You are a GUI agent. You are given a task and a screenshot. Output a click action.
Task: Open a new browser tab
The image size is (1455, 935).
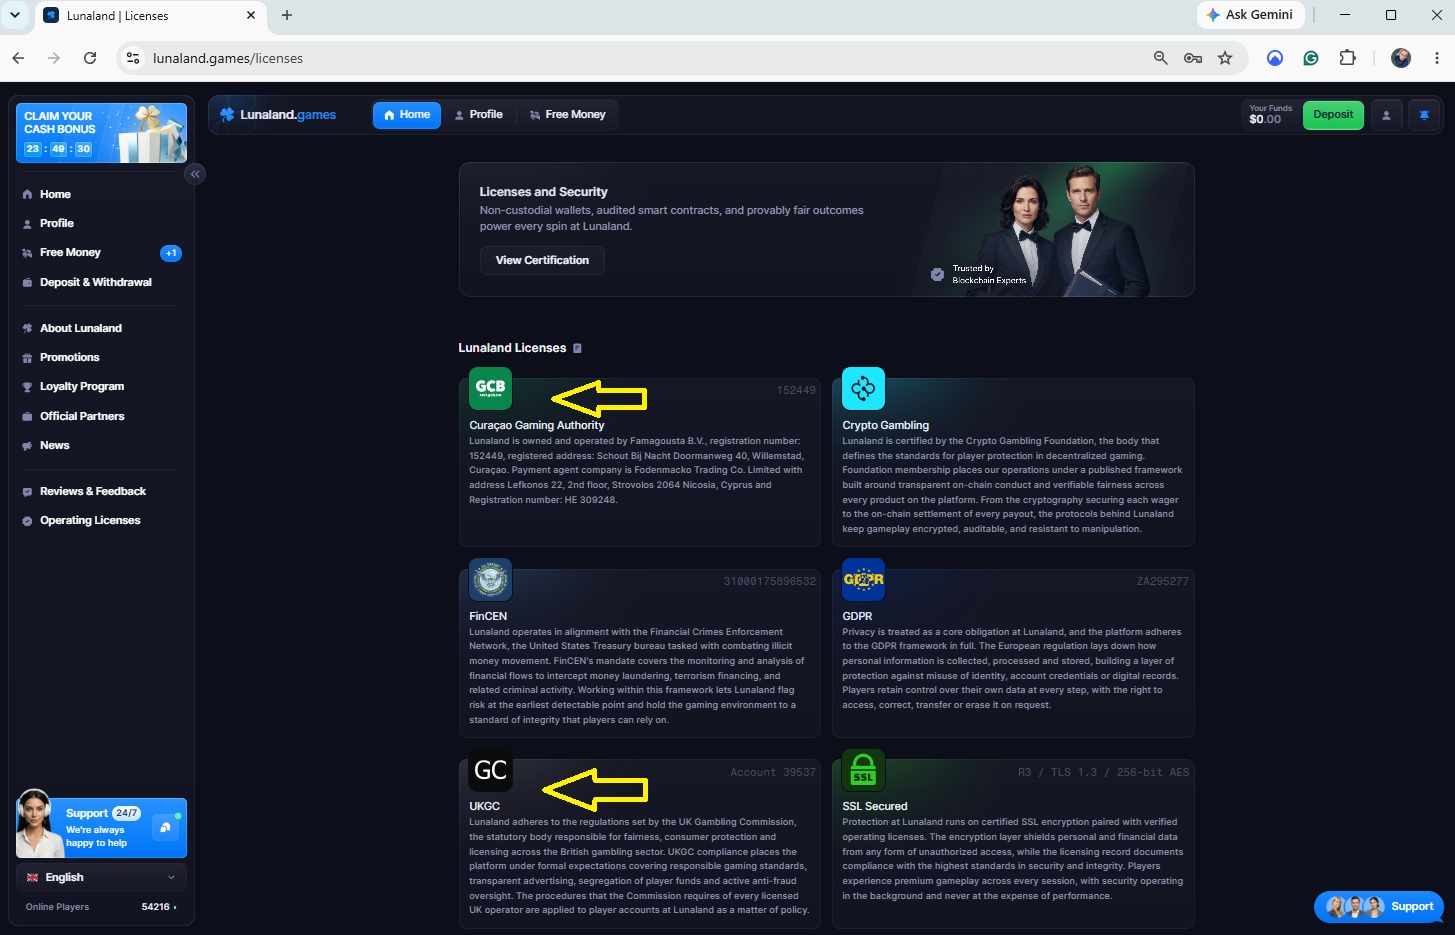click(287, 15)
